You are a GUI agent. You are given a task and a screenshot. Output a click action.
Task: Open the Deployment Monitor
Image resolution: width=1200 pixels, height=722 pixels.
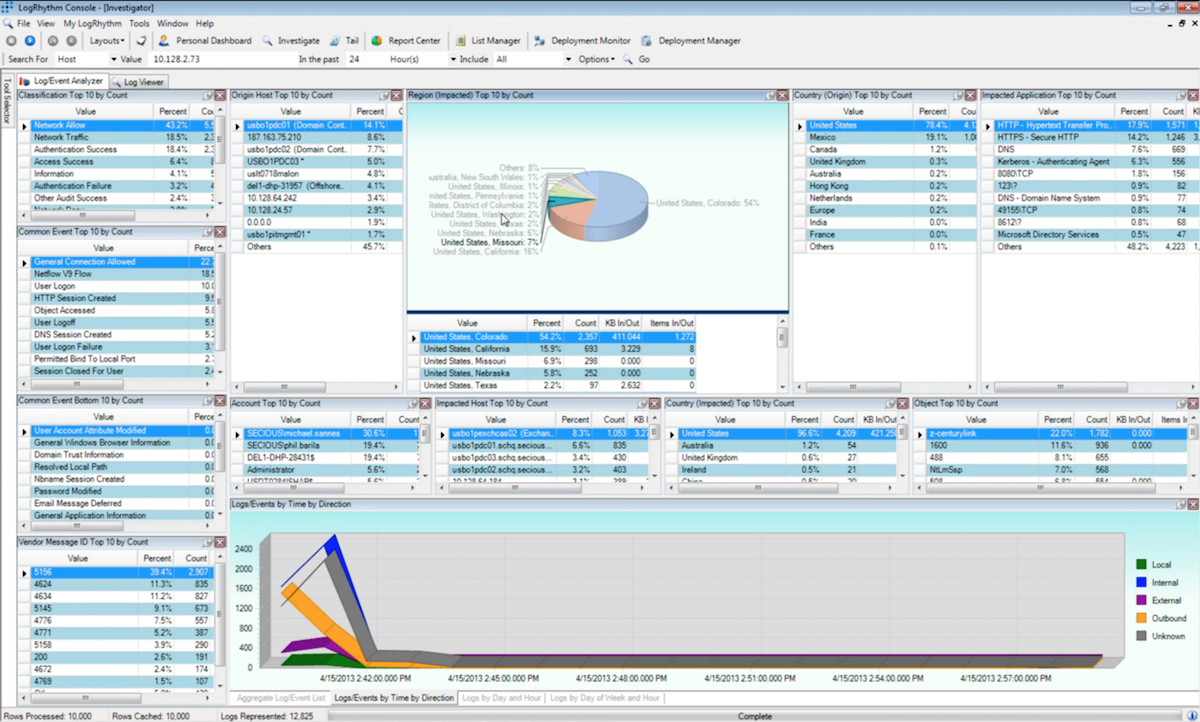583,41
